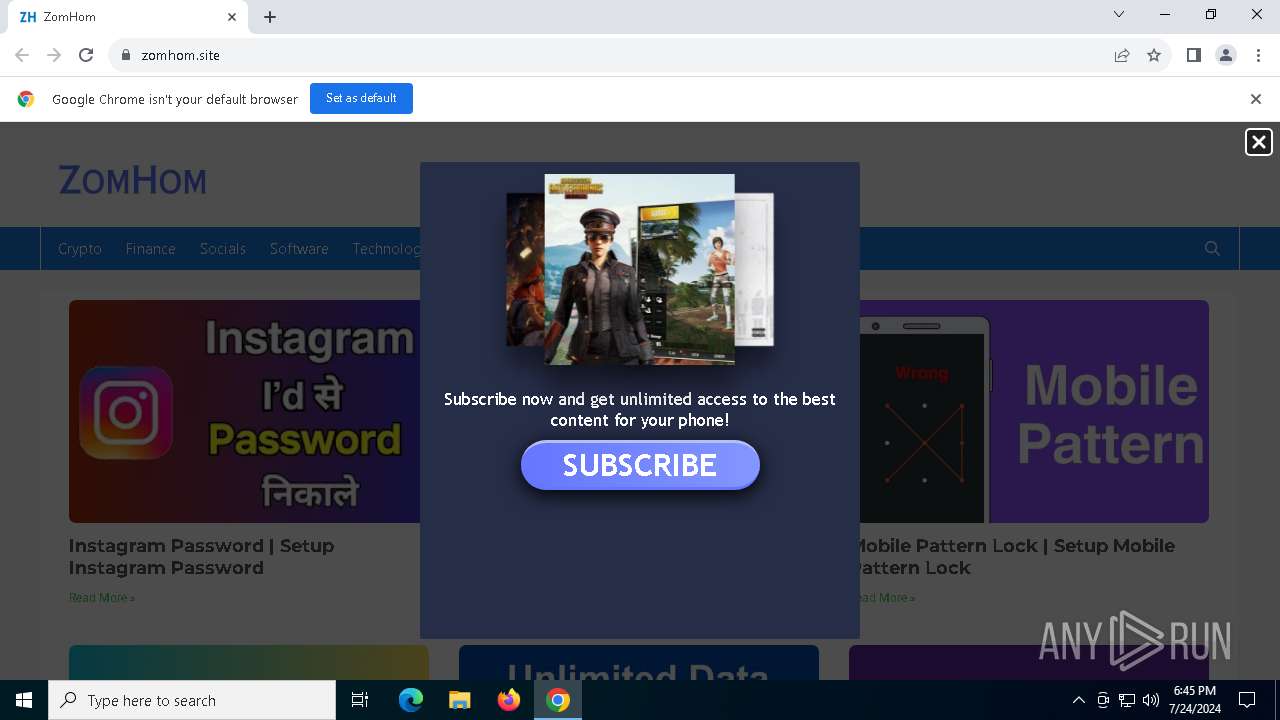Read more on Mobile Pattern Lock article

888,598
